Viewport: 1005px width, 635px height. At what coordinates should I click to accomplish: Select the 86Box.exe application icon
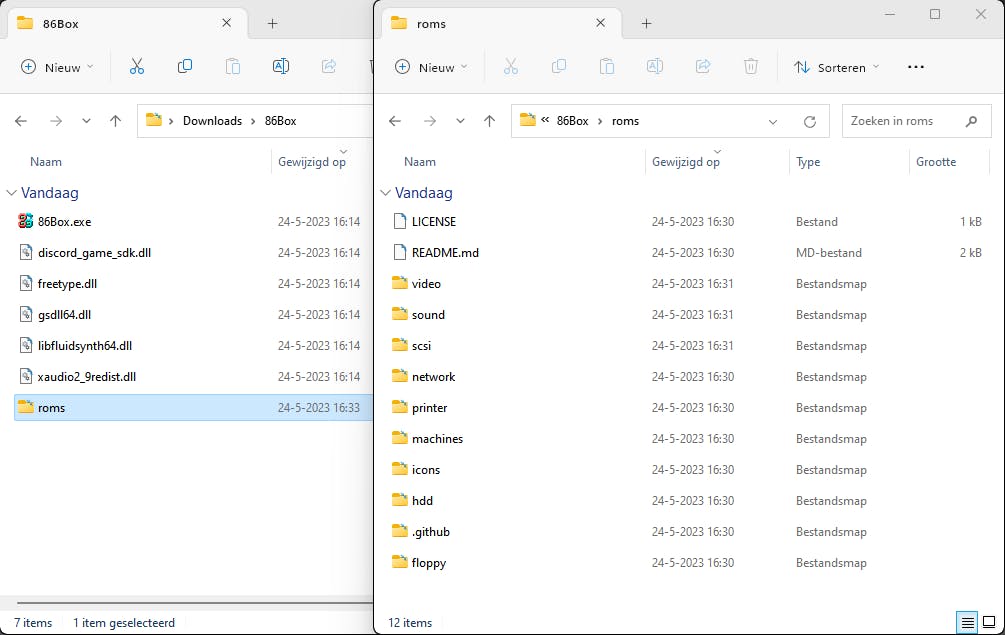point(26,222)
